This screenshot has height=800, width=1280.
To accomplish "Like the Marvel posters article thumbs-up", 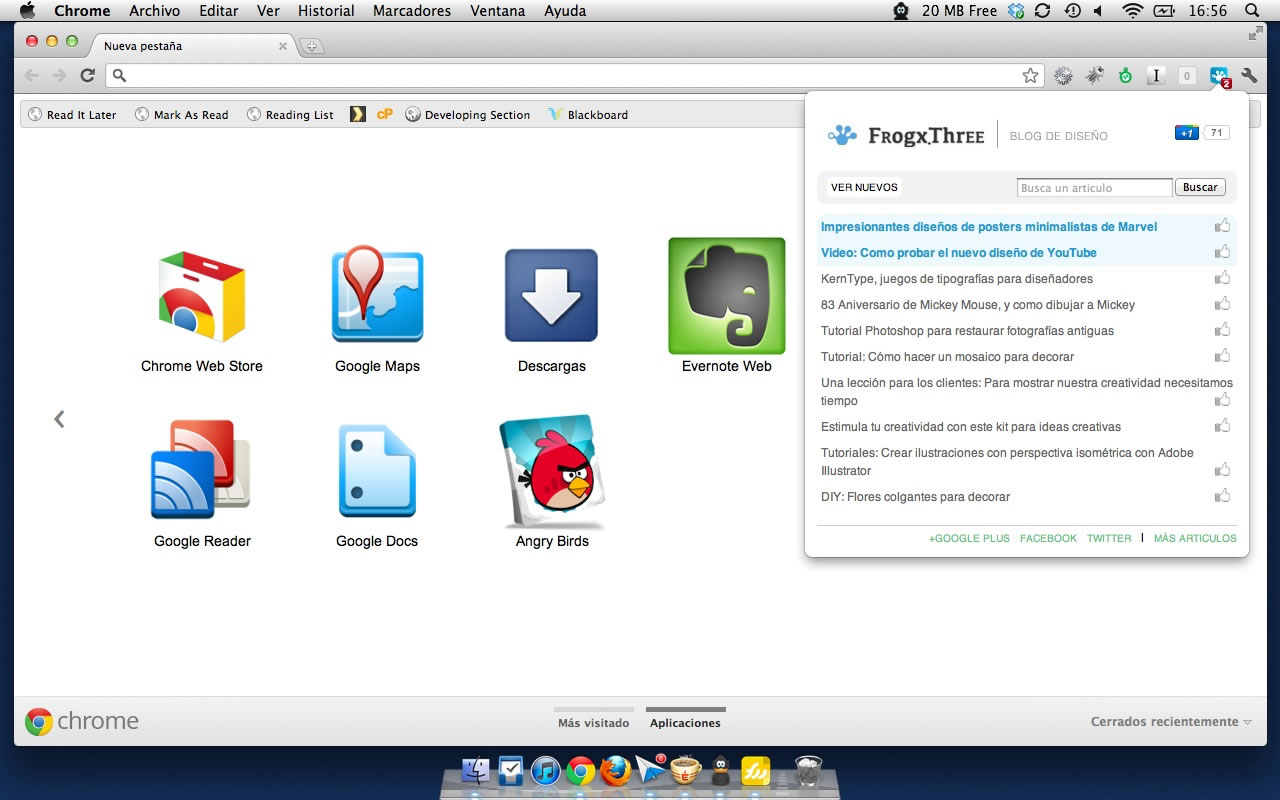I will coord(1222,226).
